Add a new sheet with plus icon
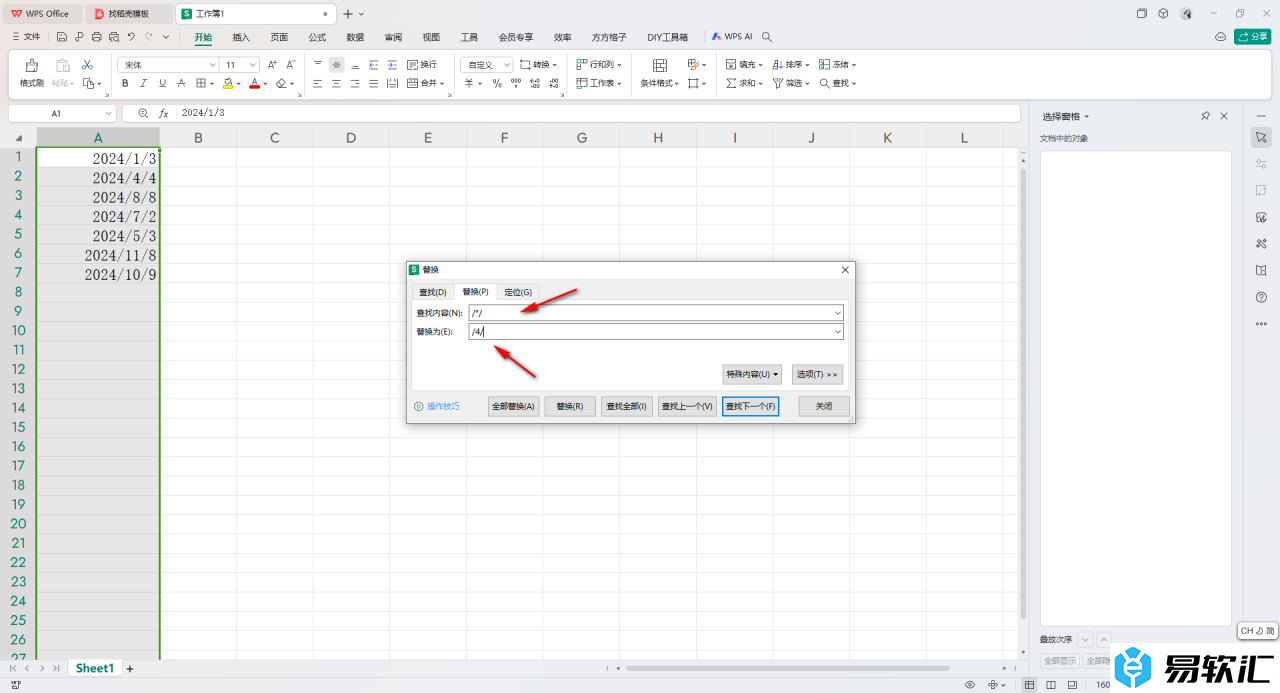Image resolution: width=1280 pixels, height=693 pixels. pos(130,668)
